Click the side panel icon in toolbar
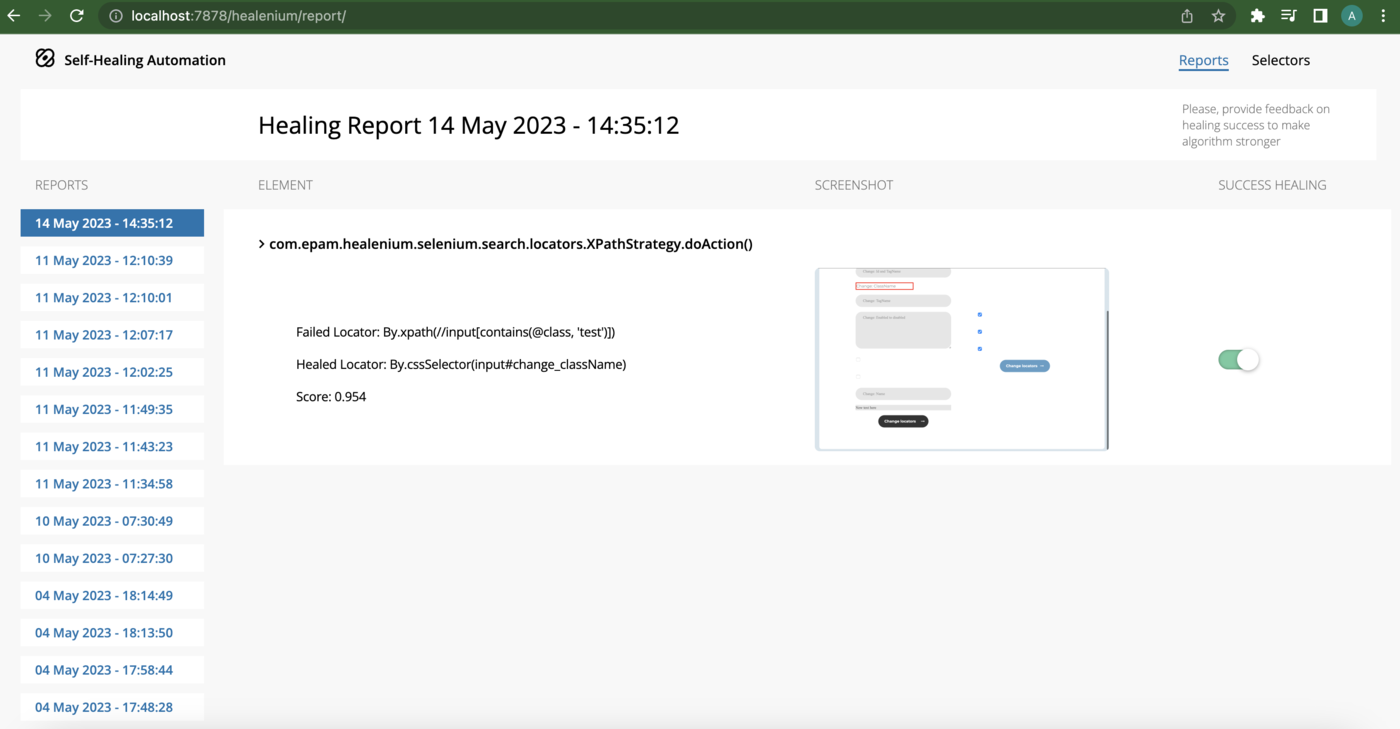 click(x=1319, y=15)
